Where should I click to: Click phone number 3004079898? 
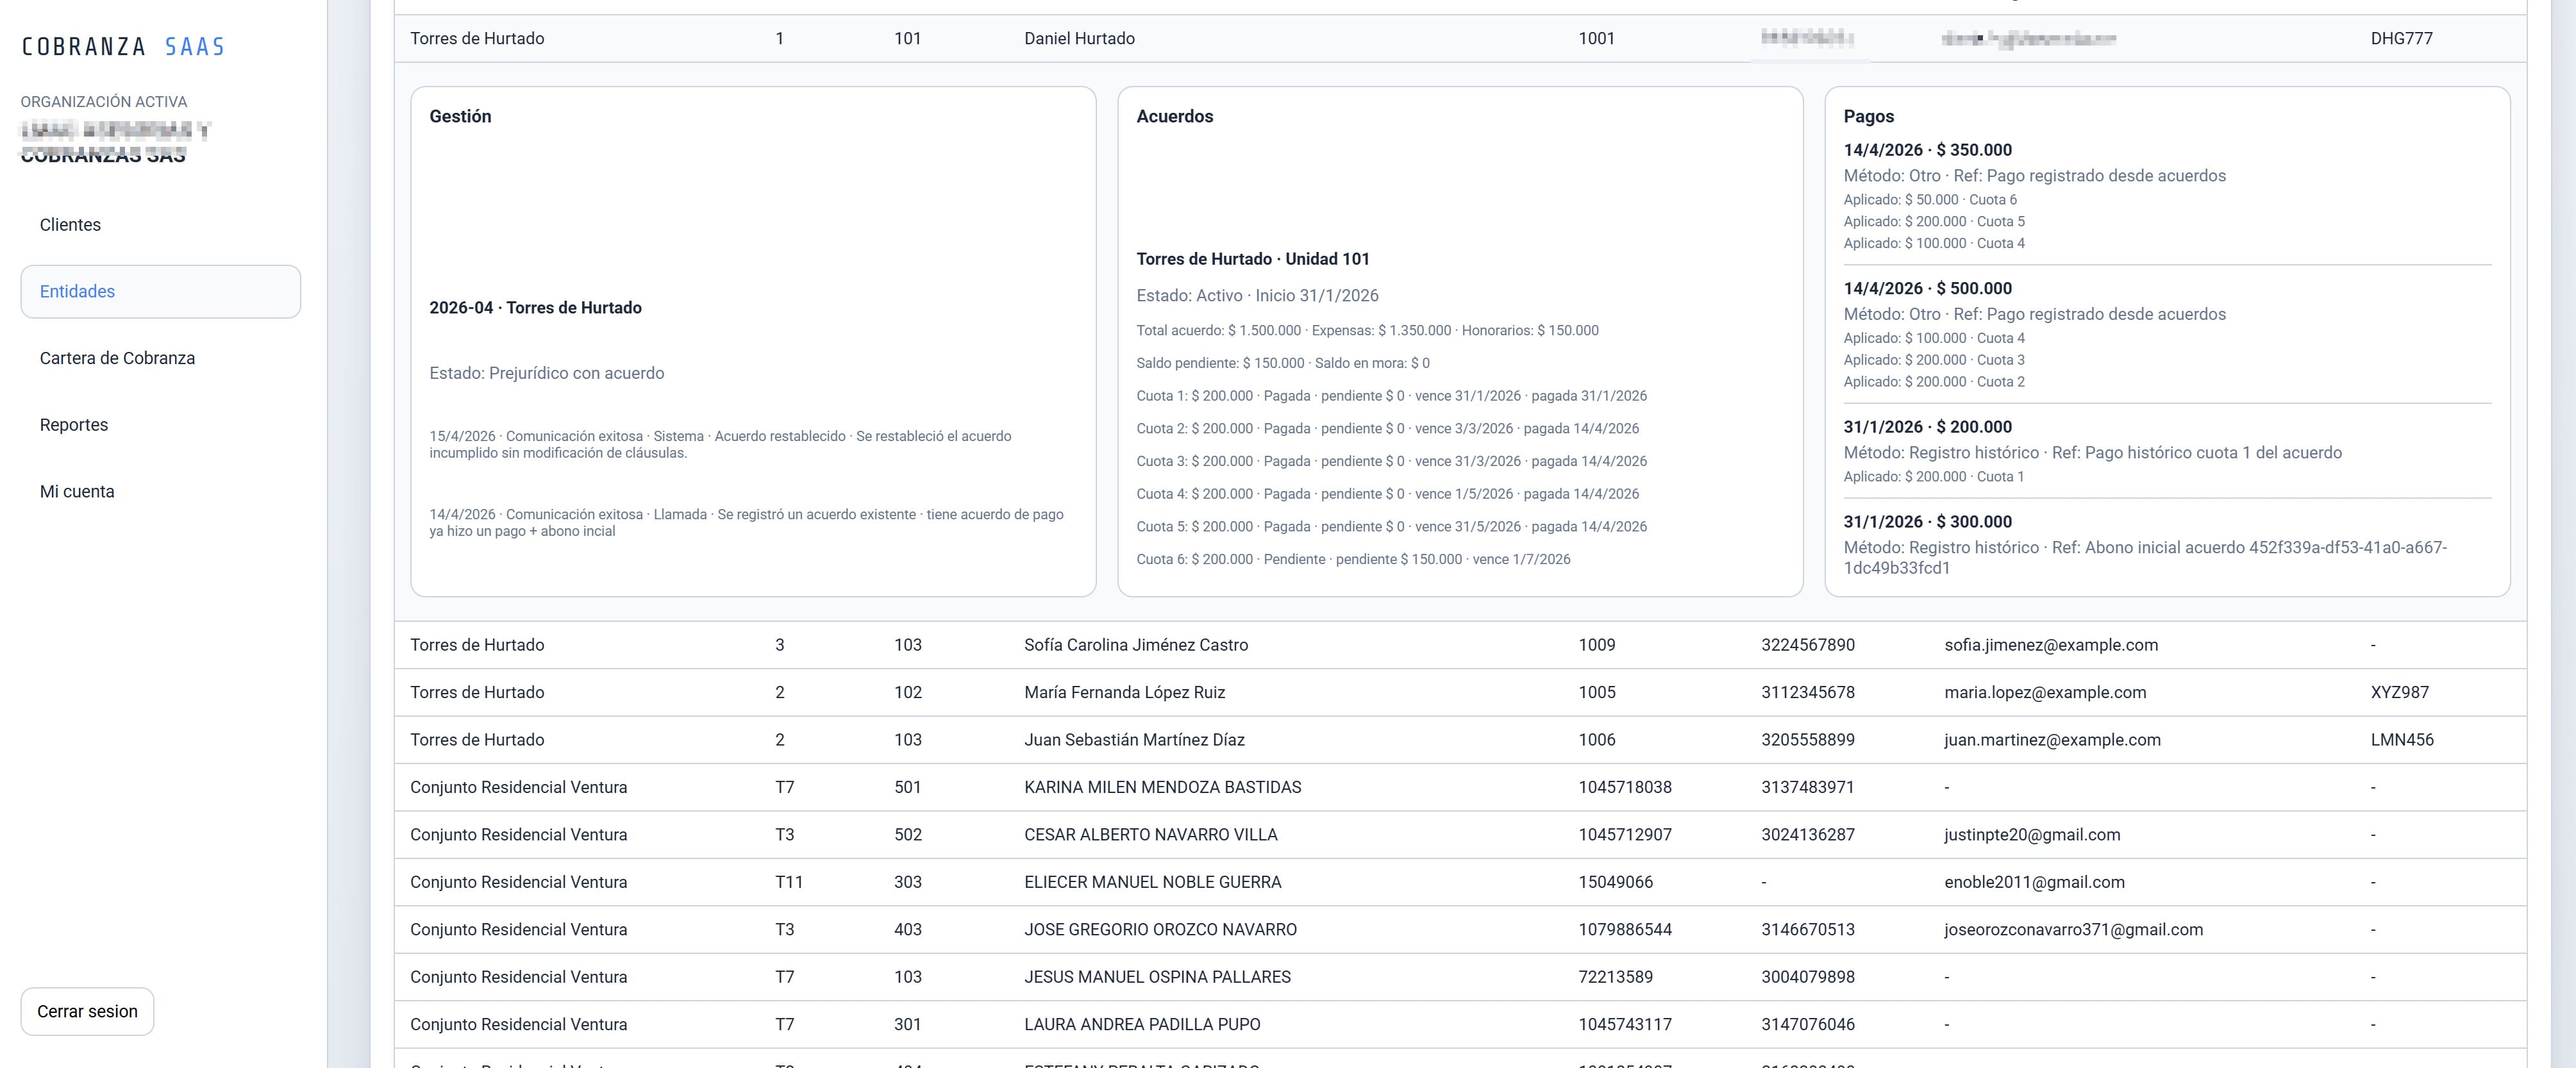pos(1807,977)
